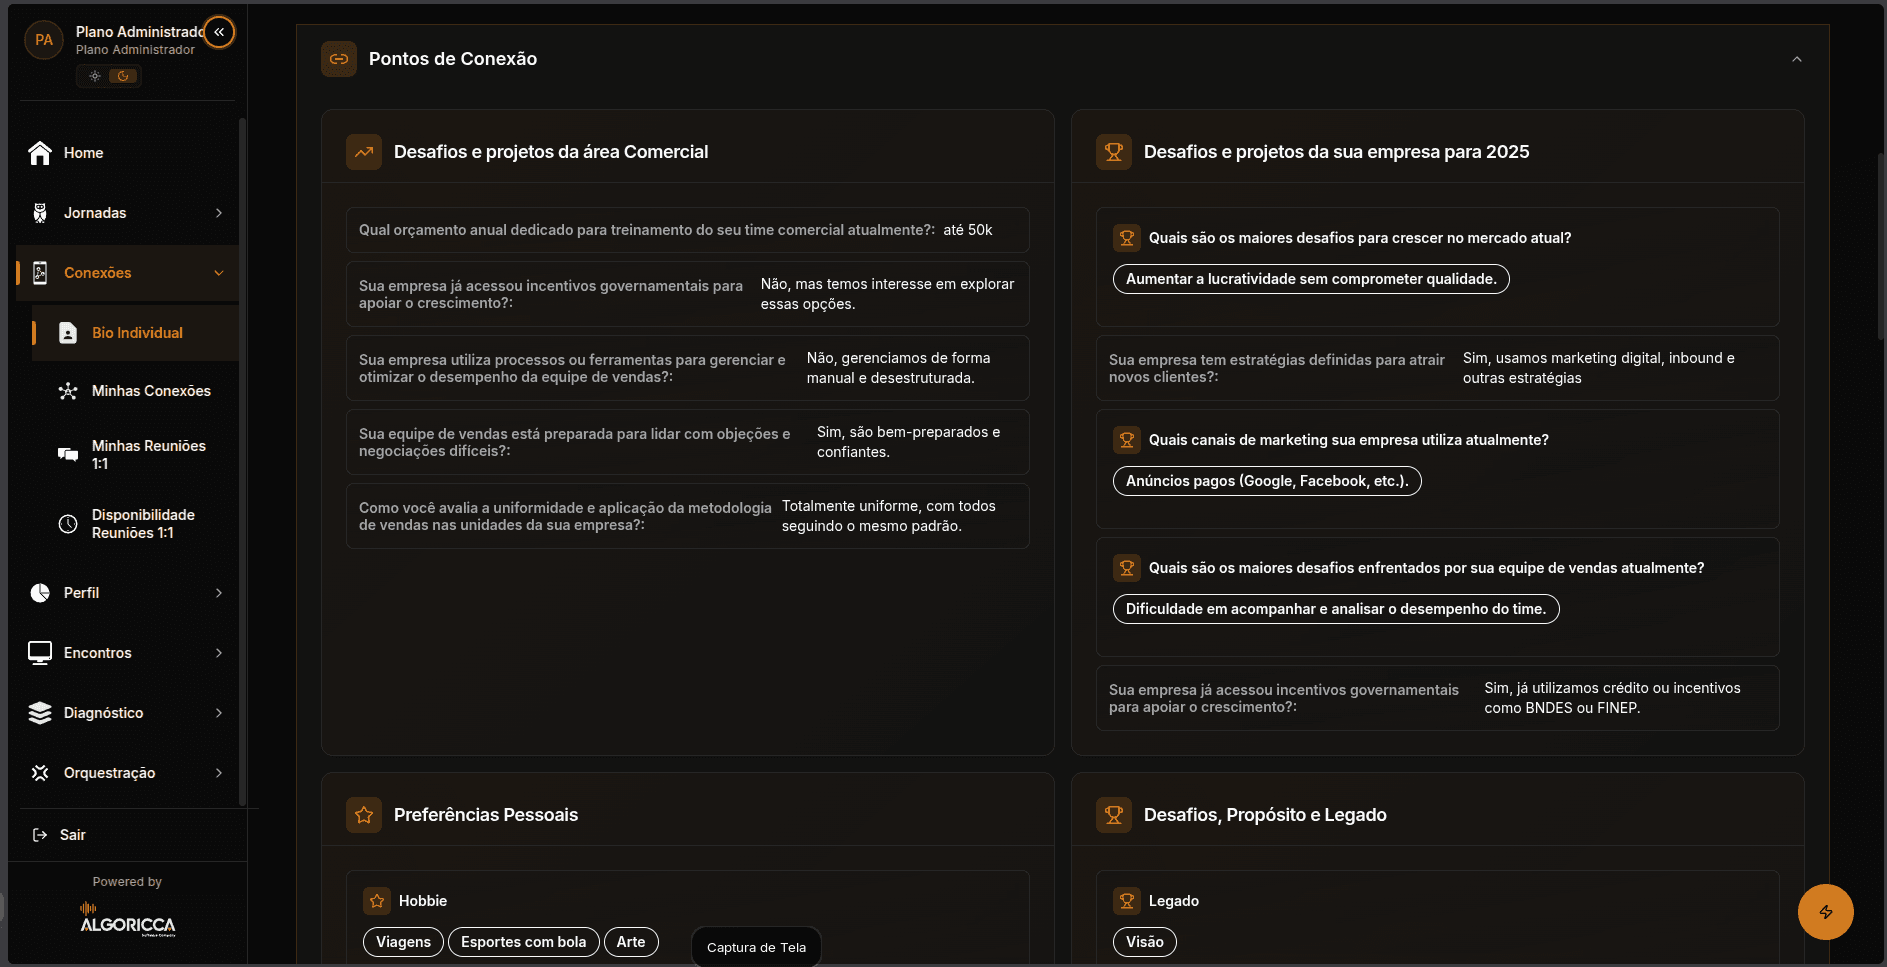1887x967 pixels.
Task: Click the Diagnóstico layers icon
Action: coord(40,713)
